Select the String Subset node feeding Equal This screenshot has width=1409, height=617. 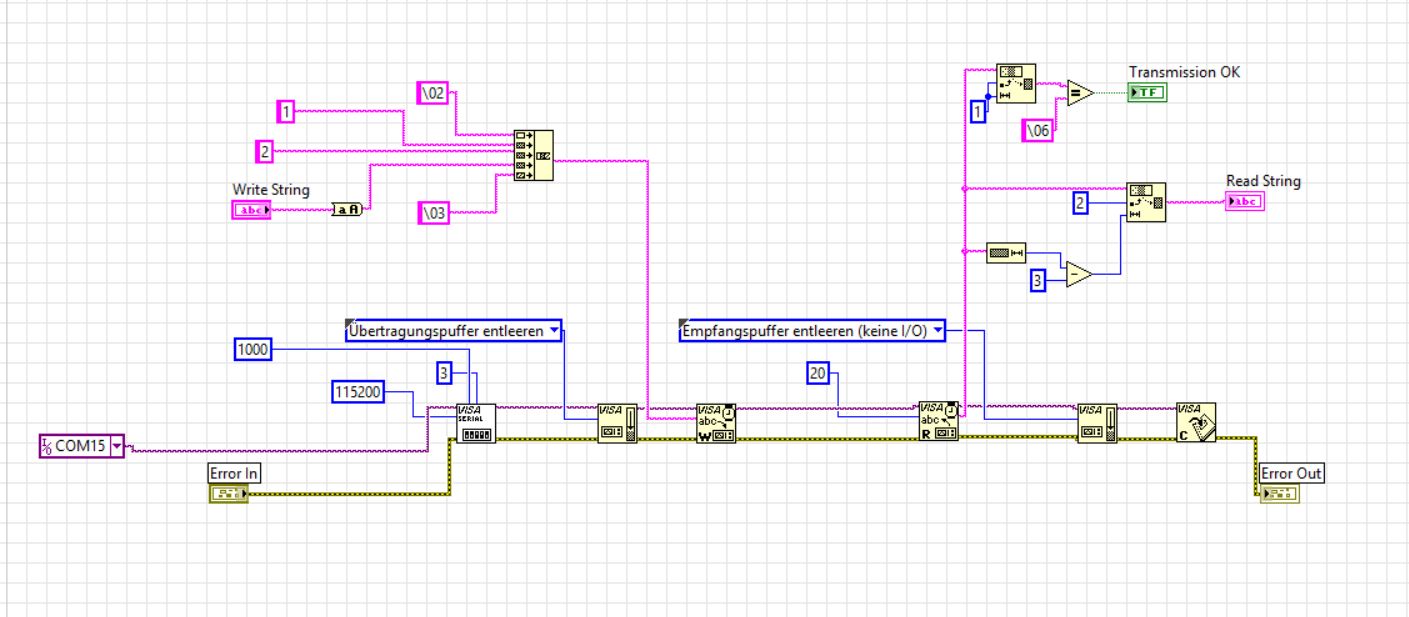1017,84
